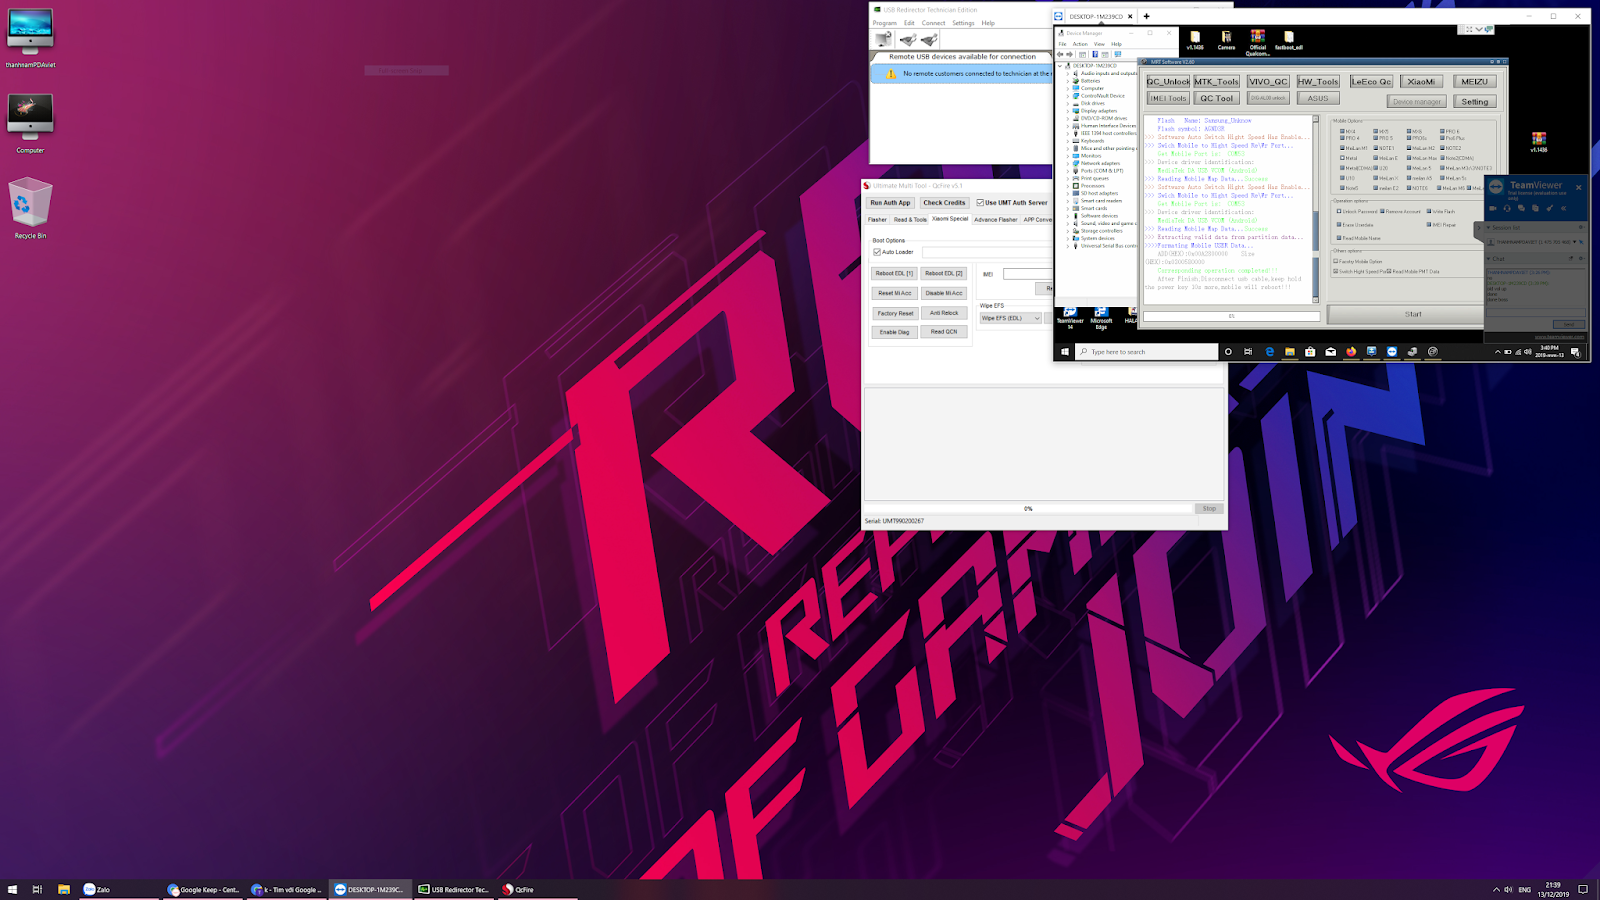This screenshot has height=900, width=1600.
Task: Open the TeamViewer chat icon
Action: [x=1521, y=208]
